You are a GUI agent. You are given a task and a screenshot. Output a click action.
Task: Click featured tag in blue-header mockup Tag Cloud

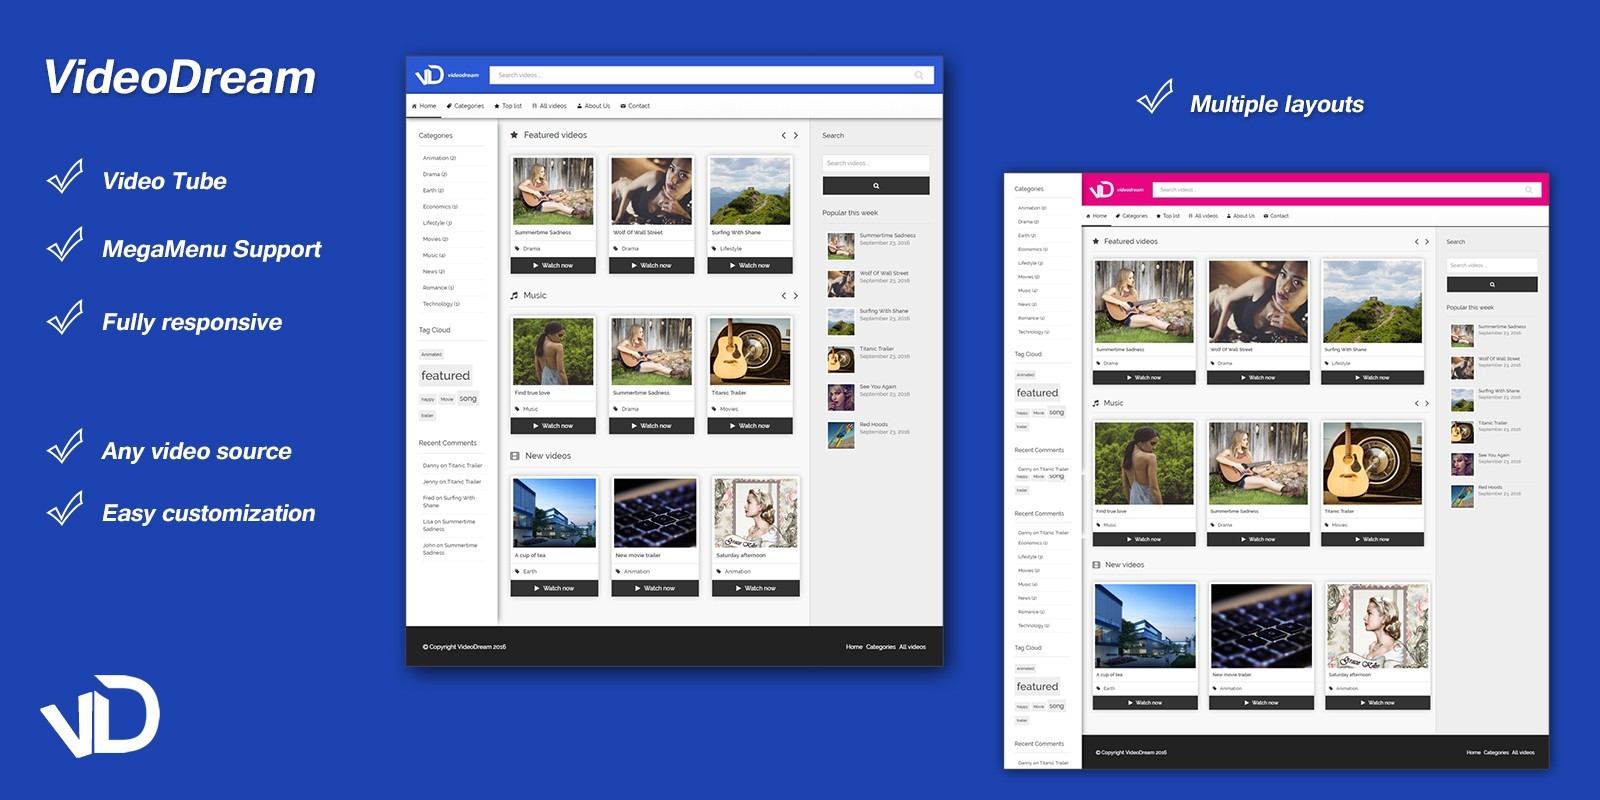tap(445, 376)
